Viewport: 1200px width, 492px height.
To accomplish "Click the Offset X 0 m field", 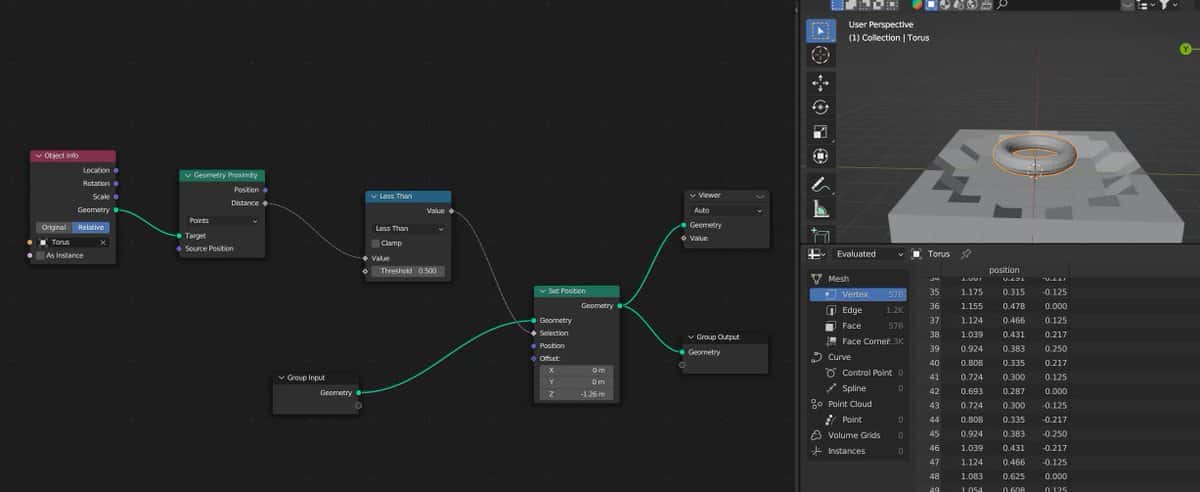I will coord(577,370).
